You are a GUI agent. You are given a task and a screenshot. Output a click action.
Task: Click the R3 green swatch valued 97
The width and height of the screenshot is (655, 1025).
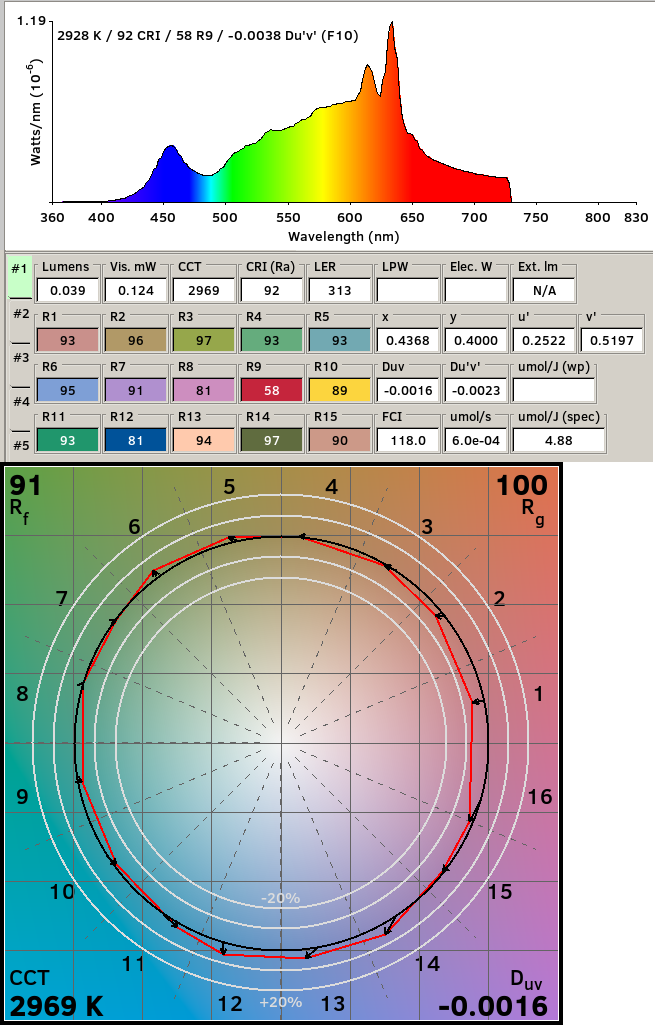point(204,341)
